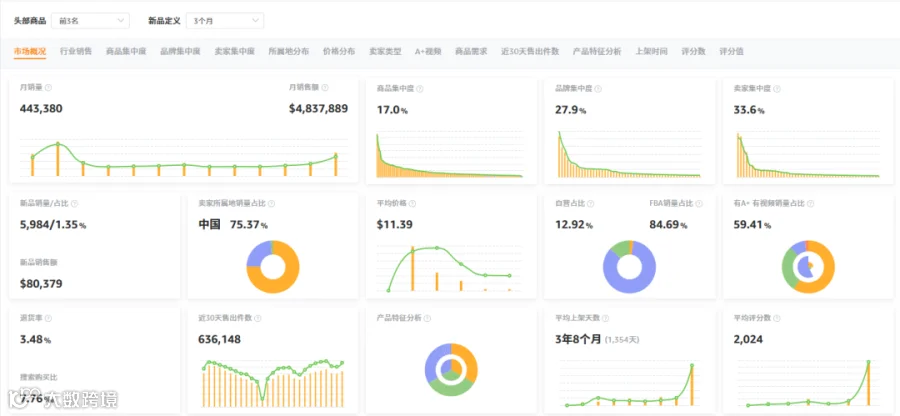The width and height of the screenshot is (900, 416).
Task: Click the tallest bar in 月销量 chart
Action: point(57,160)
